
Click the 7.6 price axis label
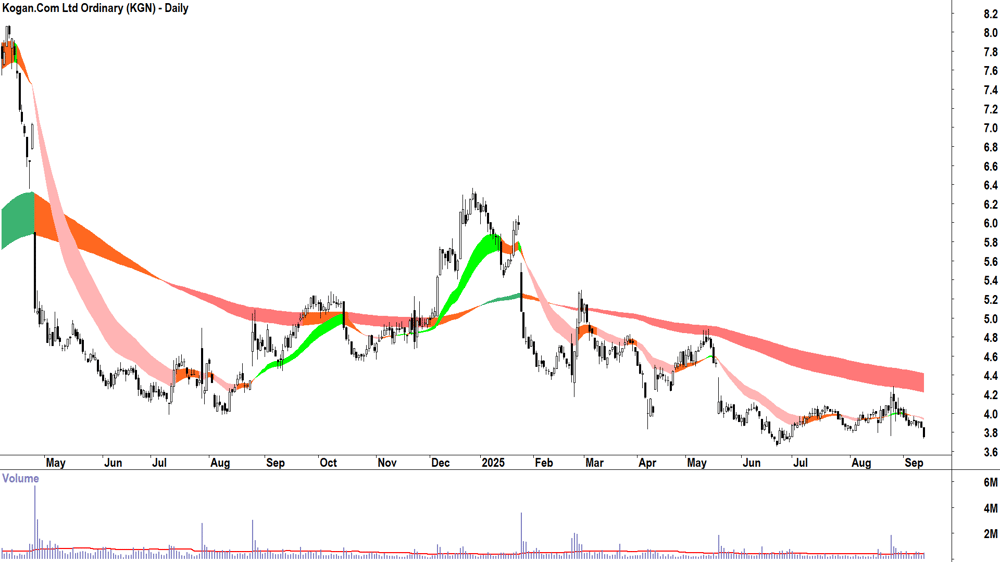coord(990,71)
